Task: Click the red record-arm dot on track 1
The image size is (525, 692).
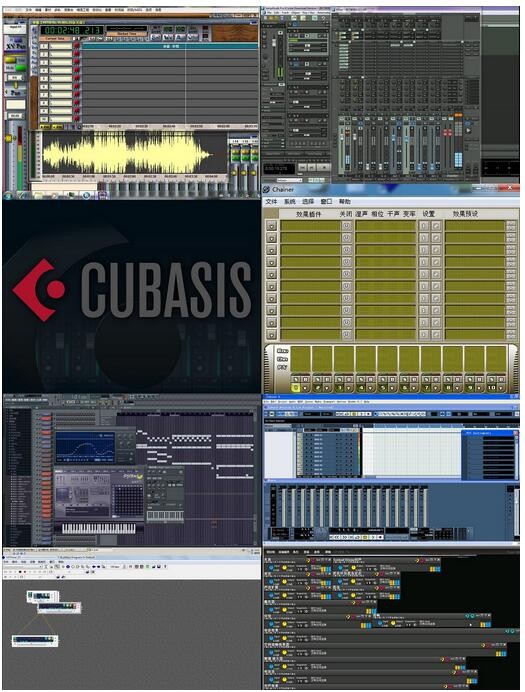Action: (77, 46)
